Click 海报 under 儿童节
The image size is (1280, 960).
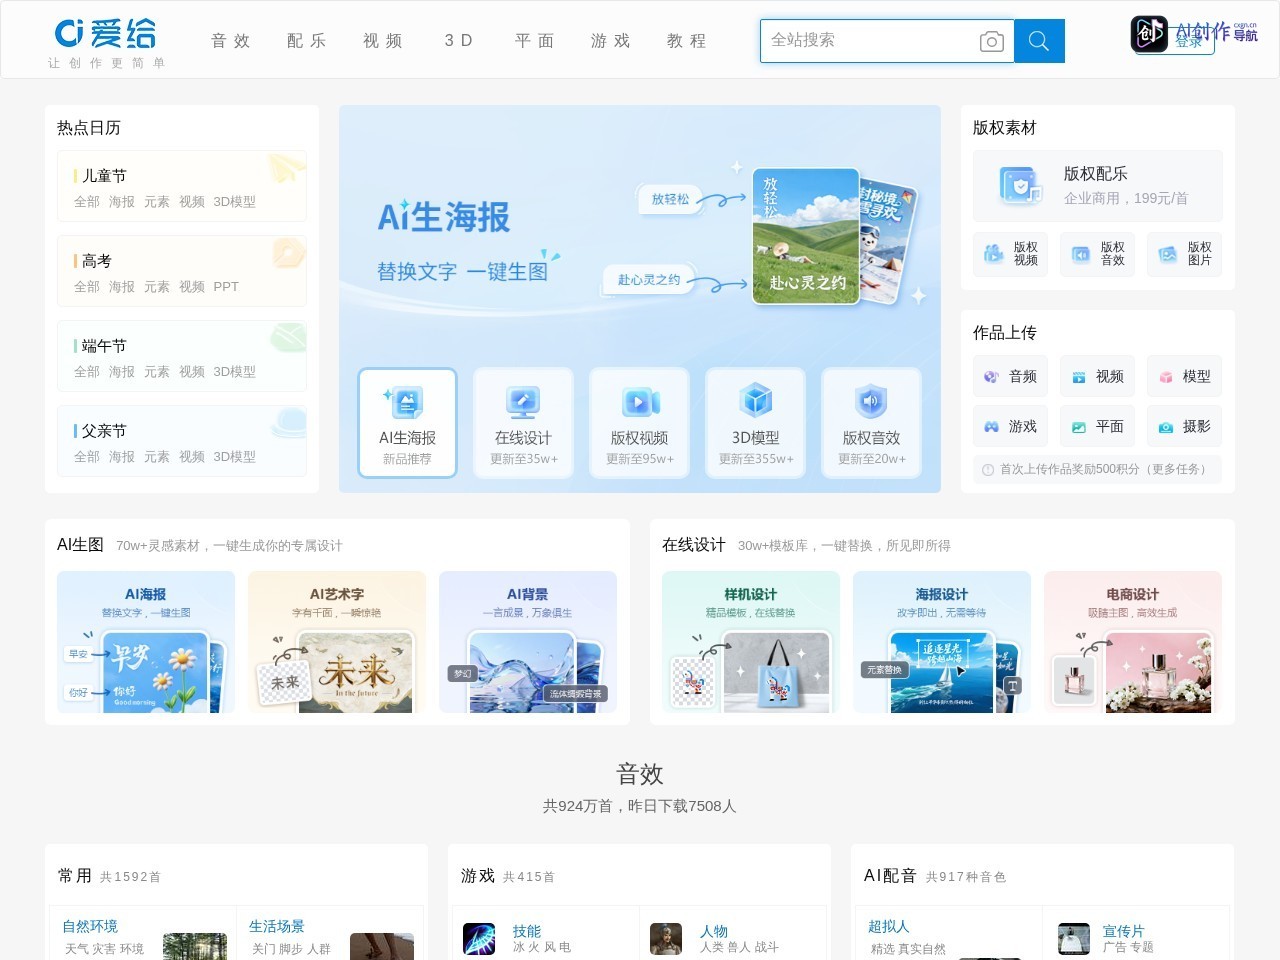pyautogui.click(x=122, y=202)
